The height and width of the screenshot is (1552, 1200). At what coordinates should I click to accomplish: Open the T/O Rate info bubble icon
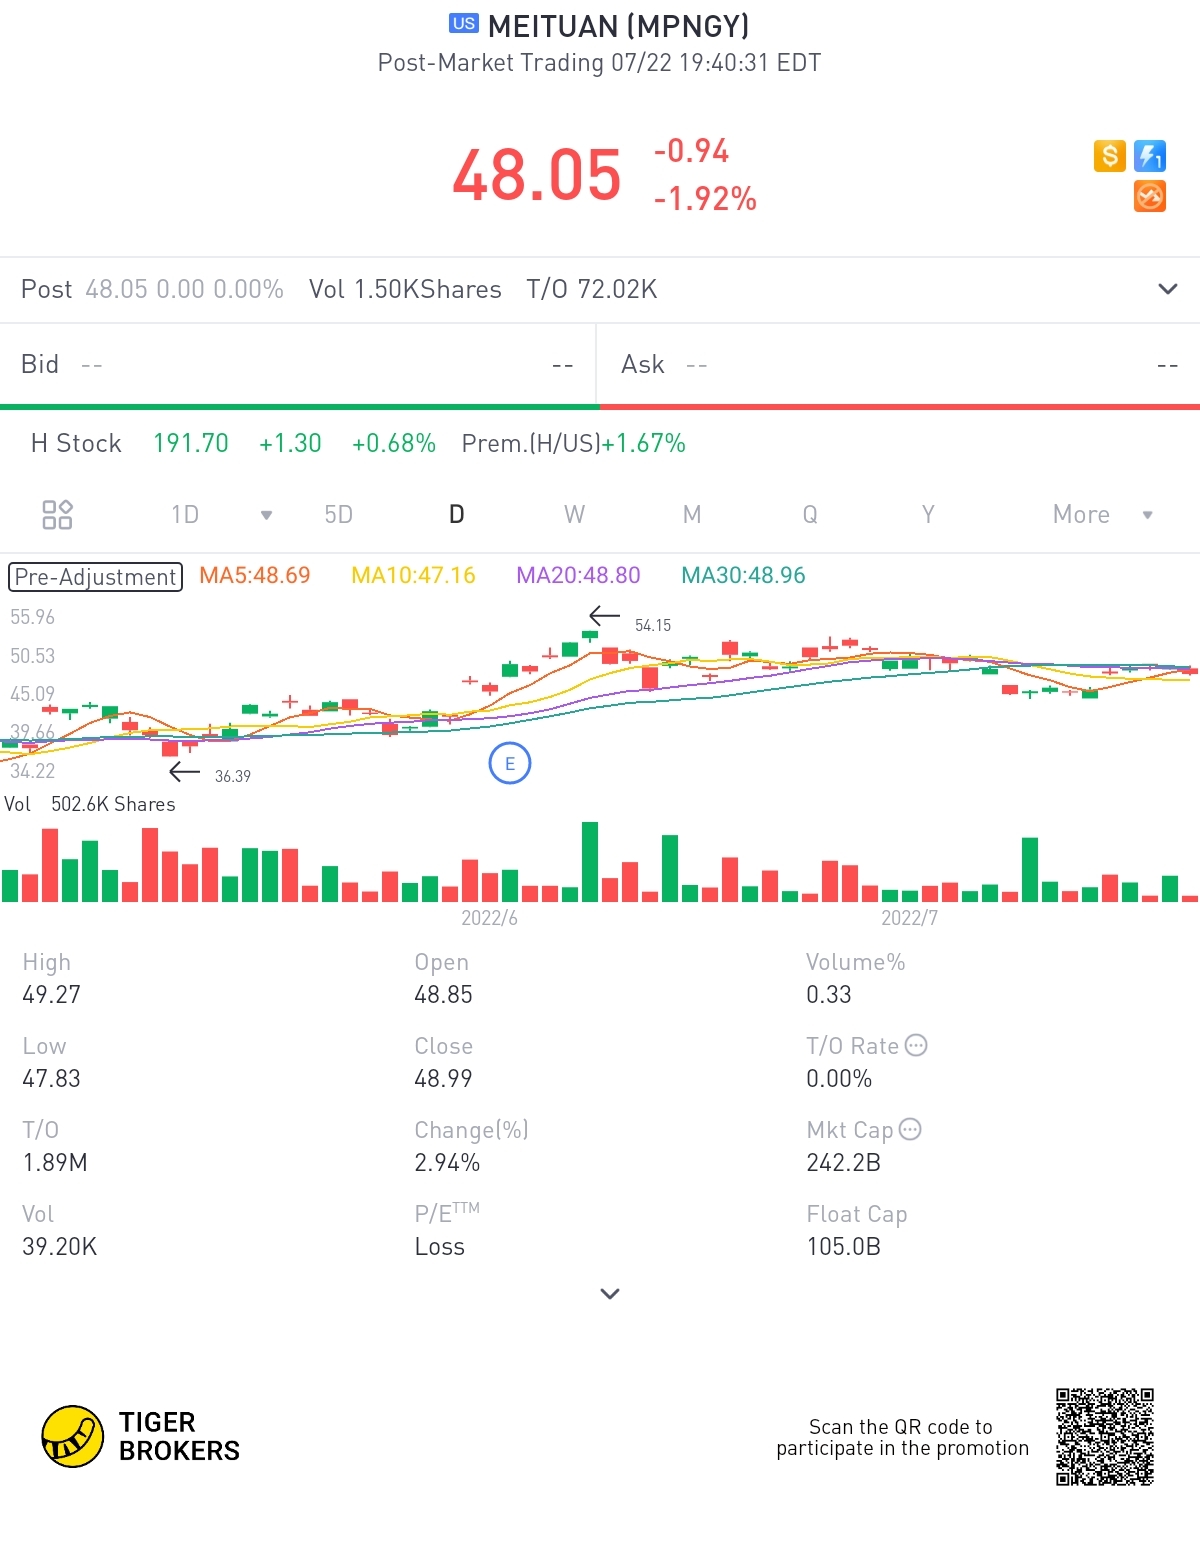coord(916,1045)
